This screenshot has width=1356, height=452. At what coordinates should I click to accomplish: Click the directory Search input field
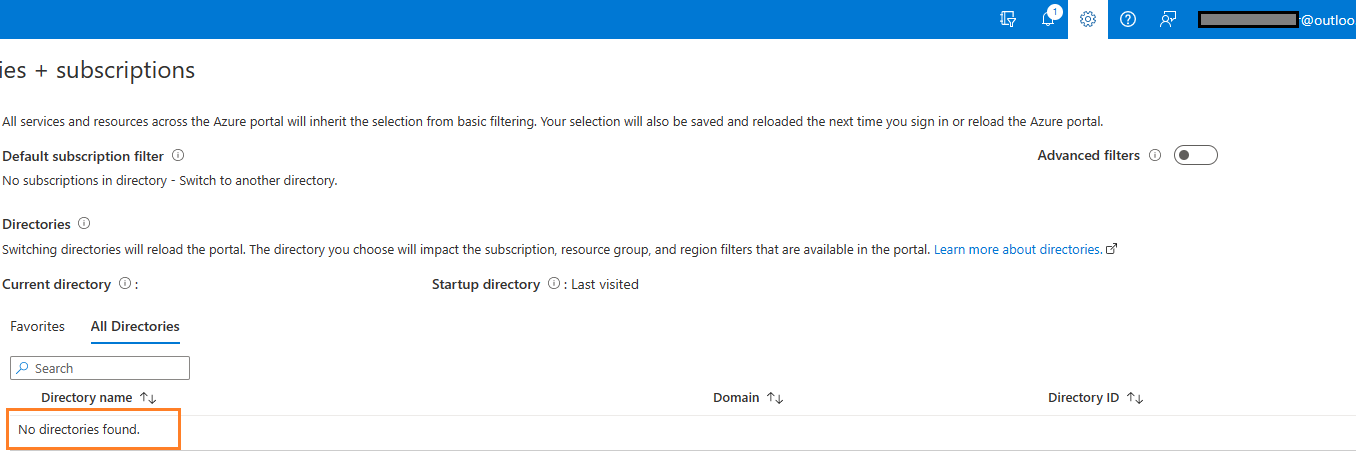point(100,368)
